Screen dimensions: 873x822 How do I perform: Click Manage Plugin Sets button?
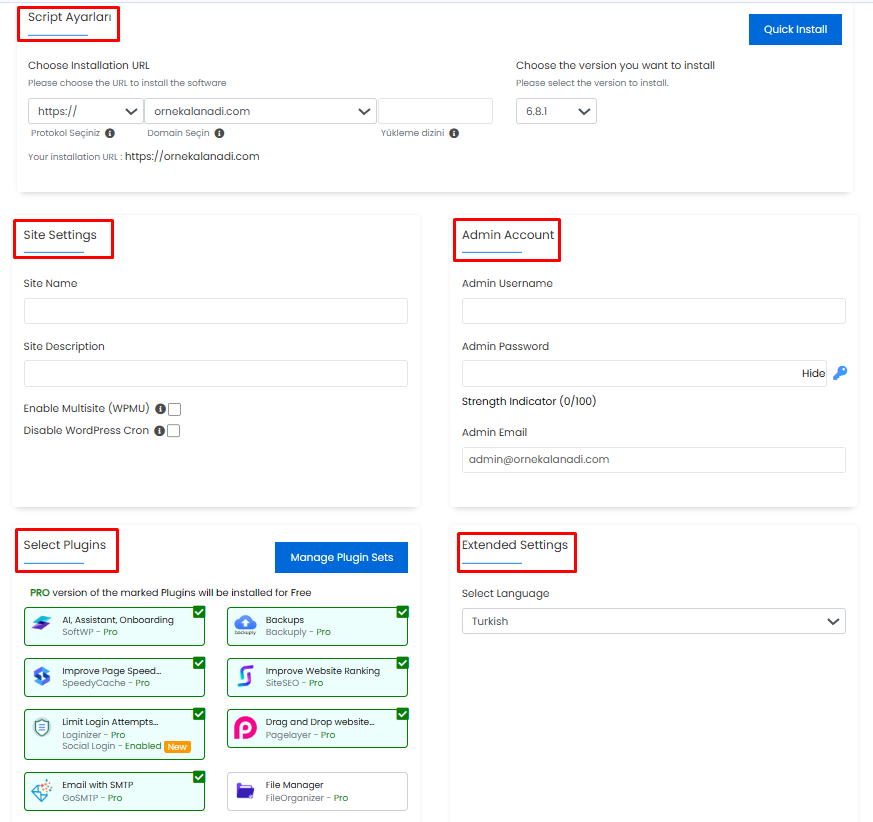(x=341, y=557)
